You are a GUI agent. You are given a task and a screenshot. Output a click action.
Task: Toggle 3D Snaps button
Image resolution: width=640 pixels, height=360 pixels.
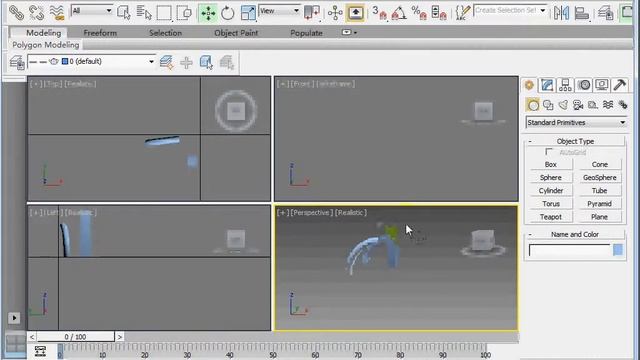(x=380, y=13)
